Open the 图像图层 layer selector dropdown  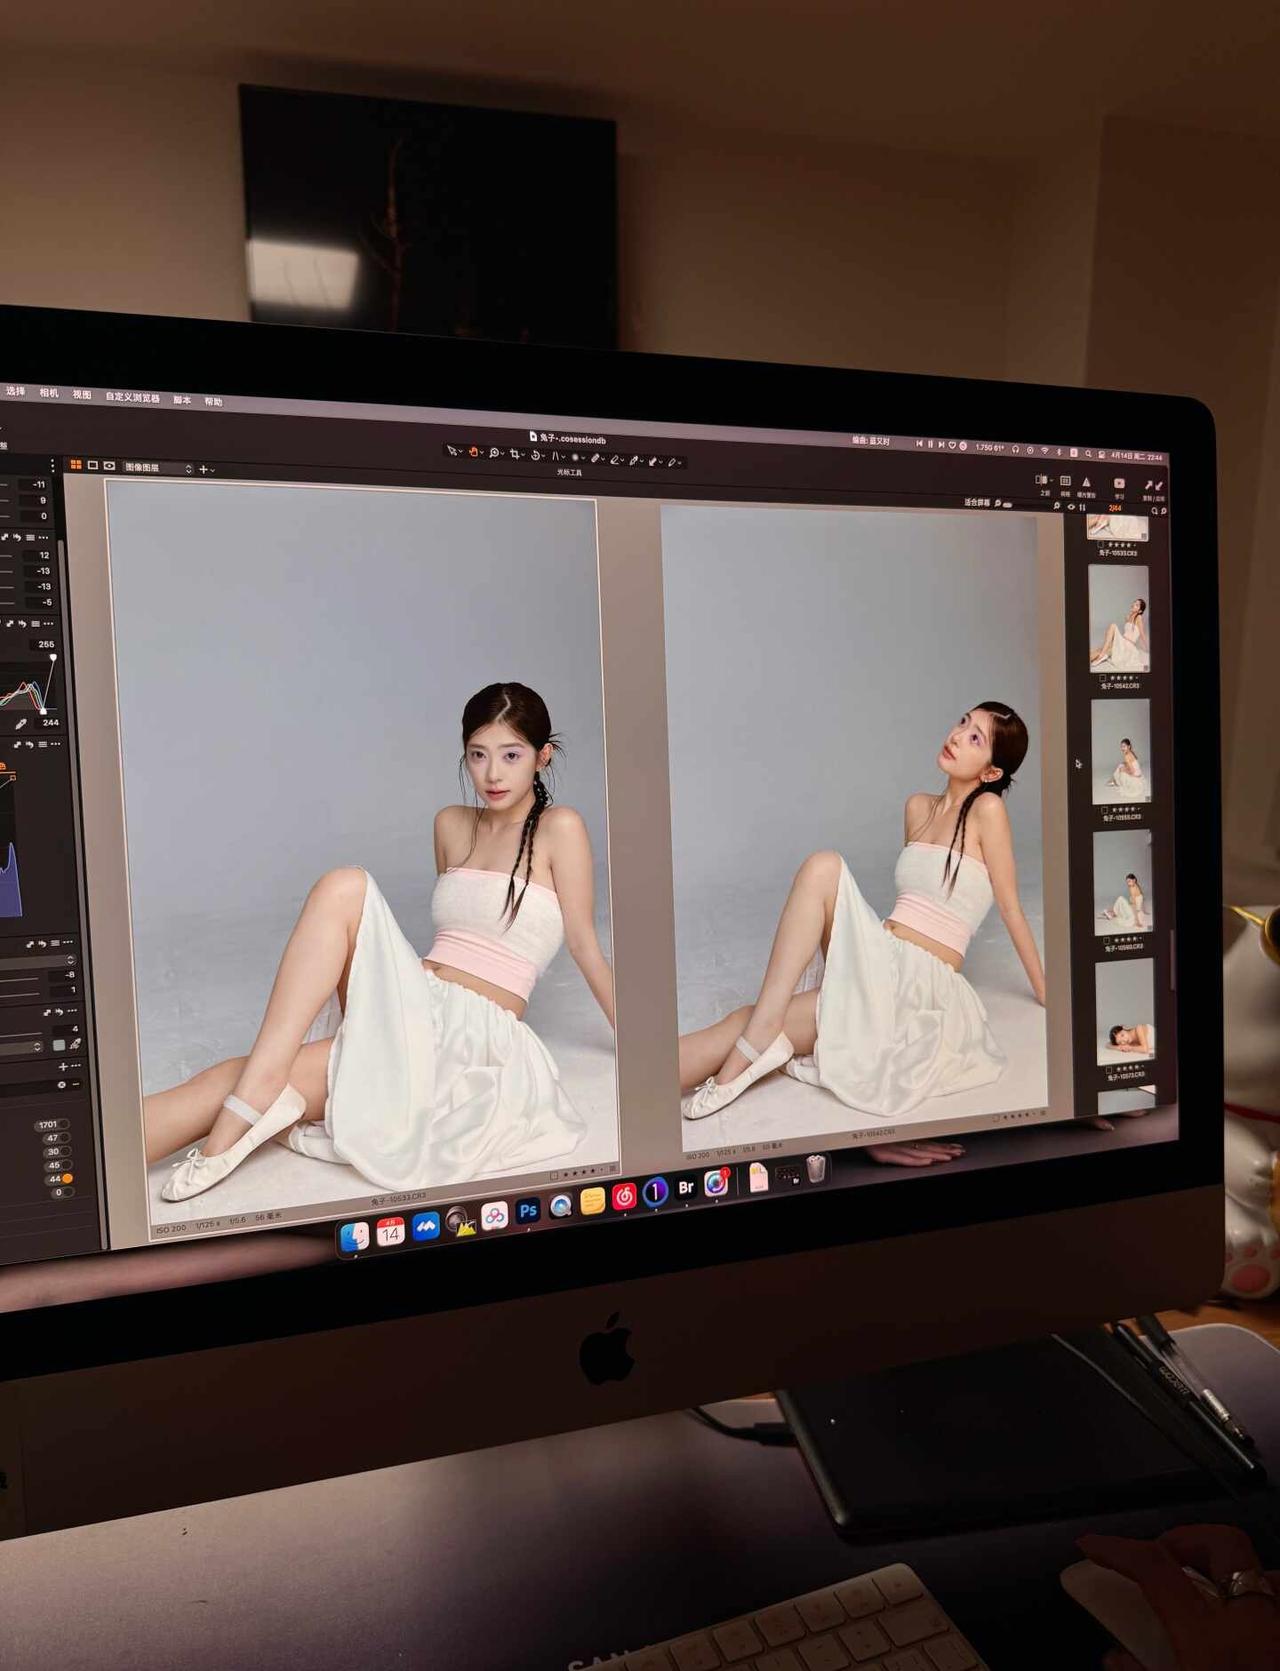click(157, 468)
